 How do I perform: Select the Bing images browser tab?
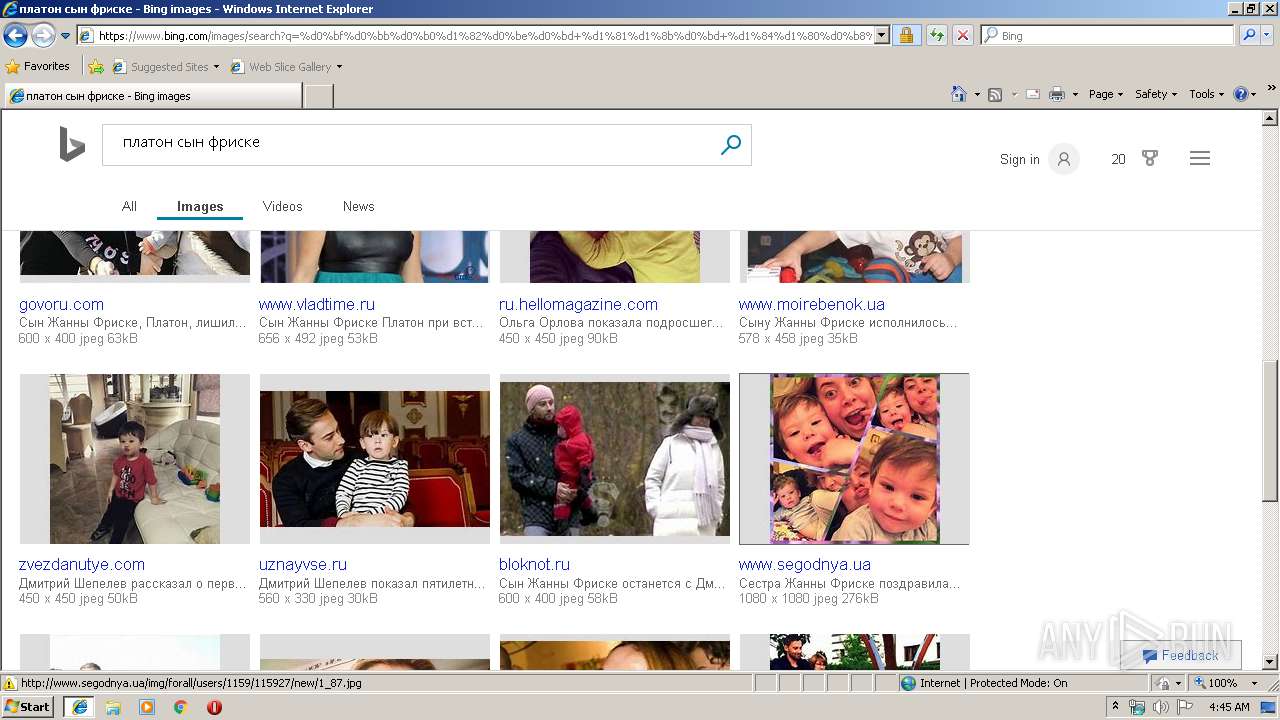152,96
